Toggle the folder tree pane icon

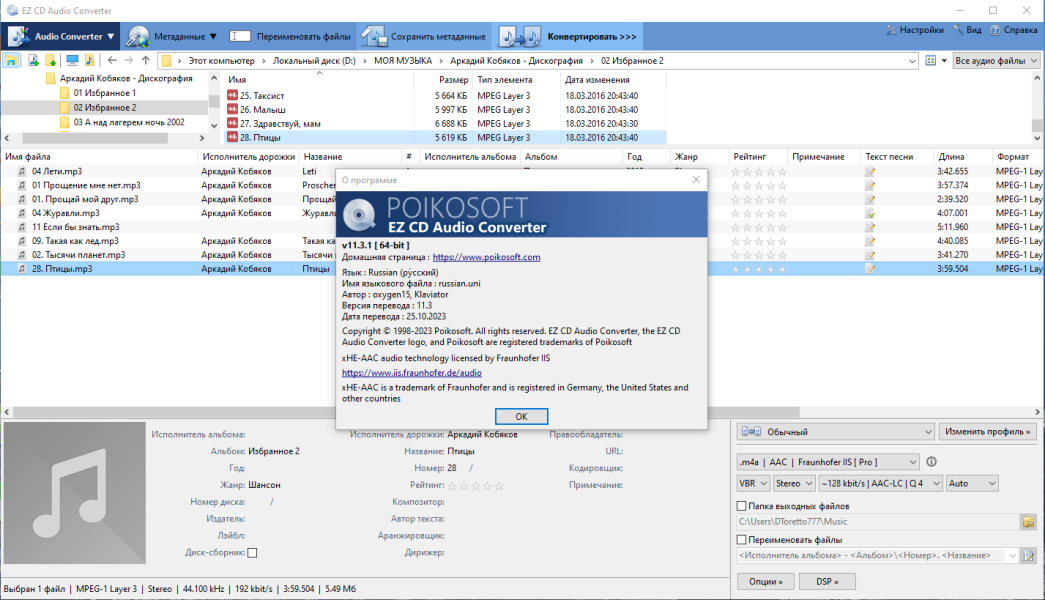coord(11,61)
